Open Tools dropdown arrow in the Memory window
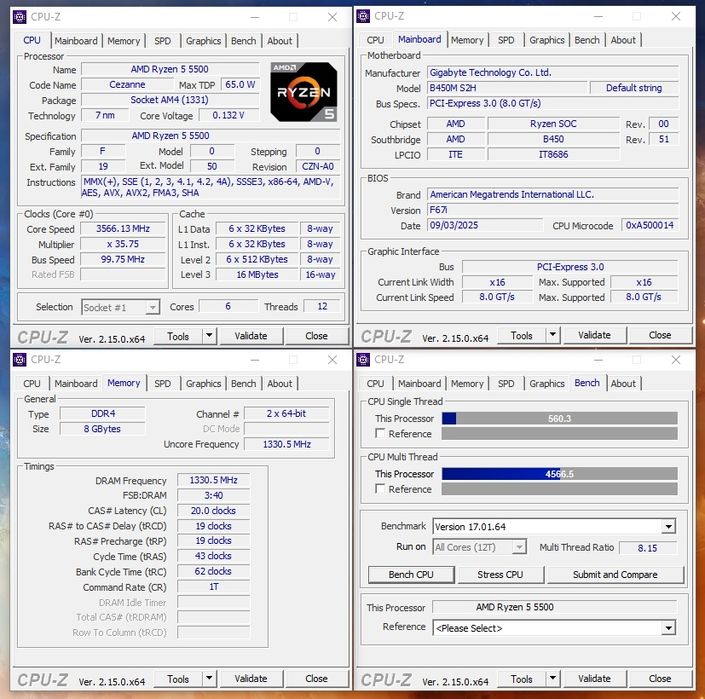 [210, 678]
